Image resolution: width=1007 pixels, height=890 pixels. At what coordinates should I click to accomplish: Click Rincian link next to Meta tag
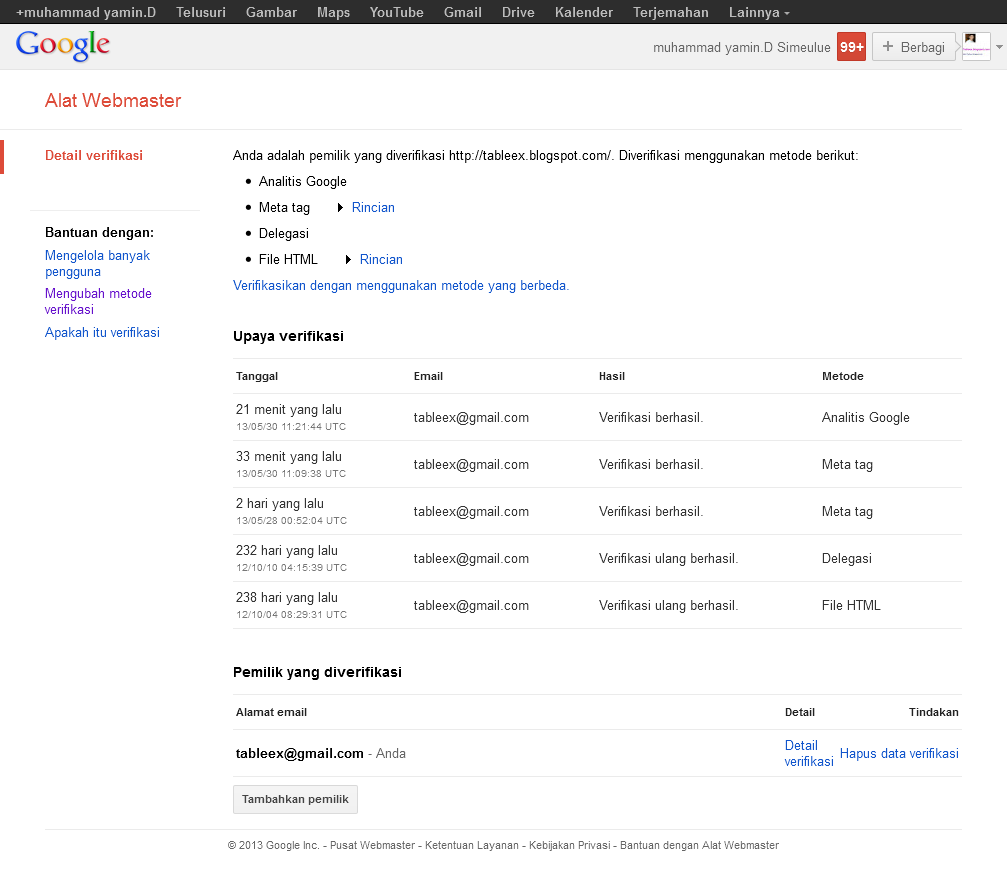pyautogui.click(x=373, y=207)
